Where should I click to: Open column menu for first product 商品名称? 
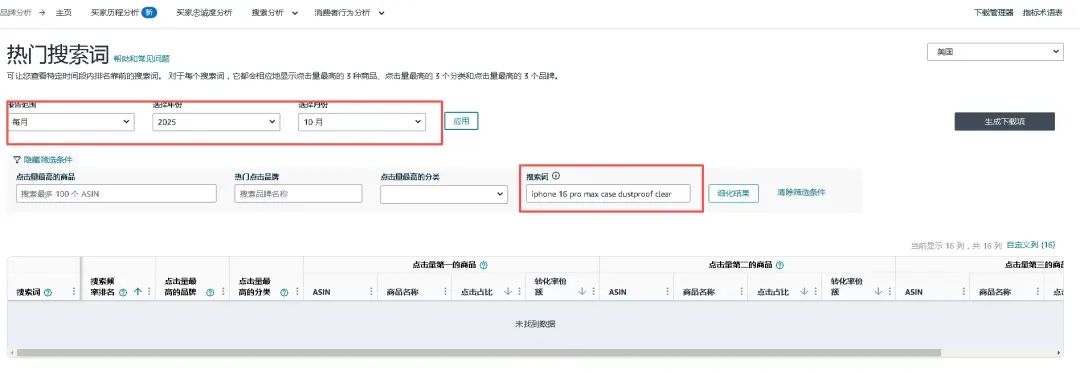[445, 292]
